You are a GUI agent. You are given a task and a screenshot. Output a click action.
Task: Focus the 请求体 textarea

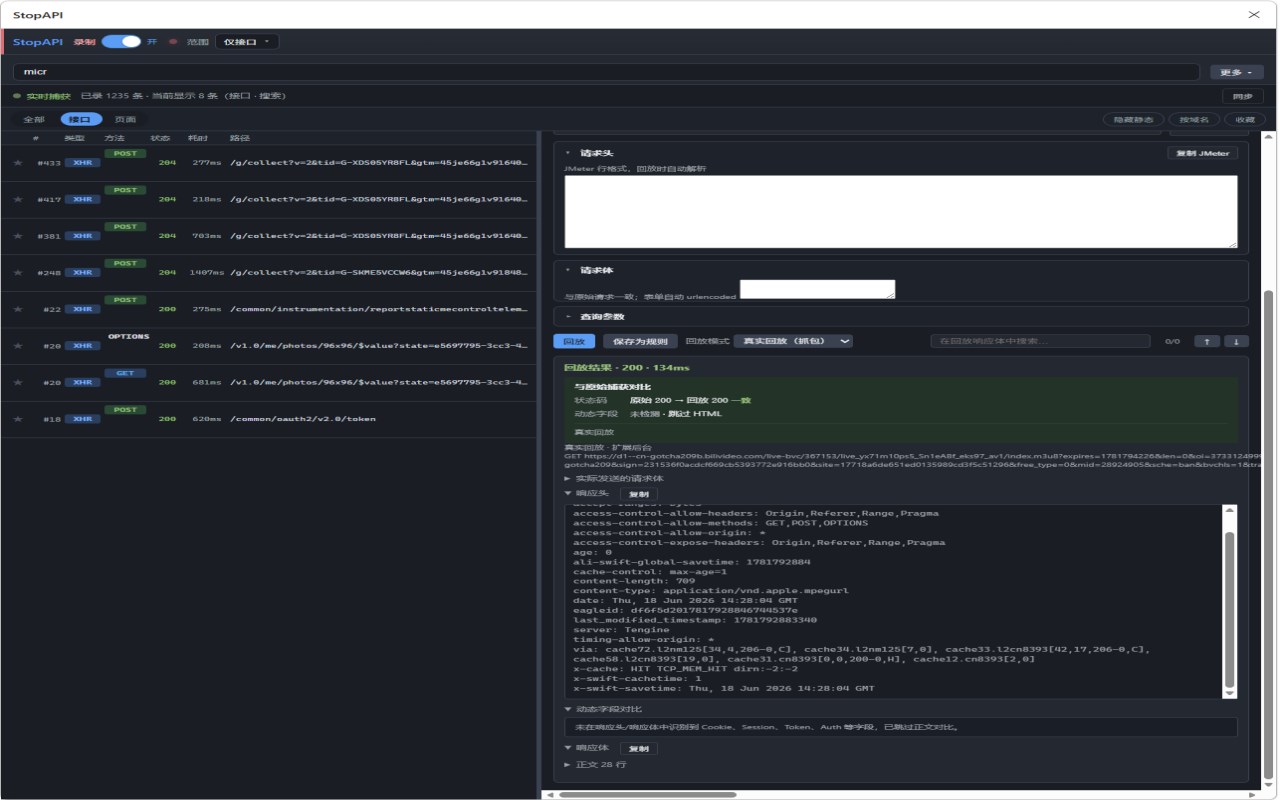(817, 289)
